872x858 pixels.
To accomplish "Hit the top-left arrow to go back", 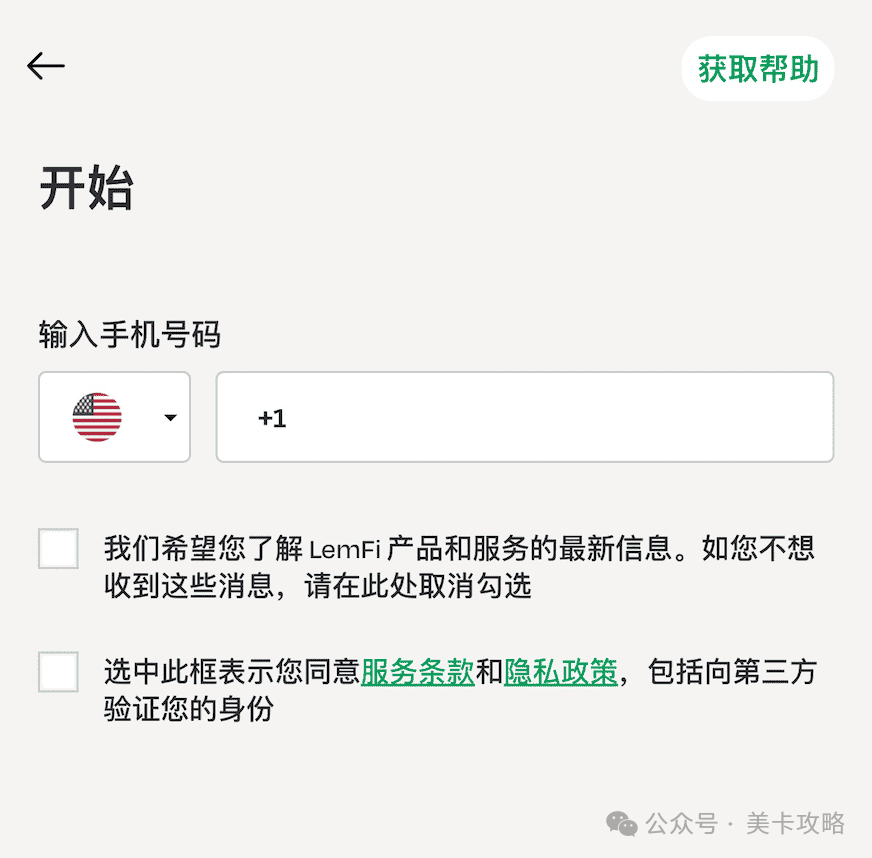I will (45, 66).
